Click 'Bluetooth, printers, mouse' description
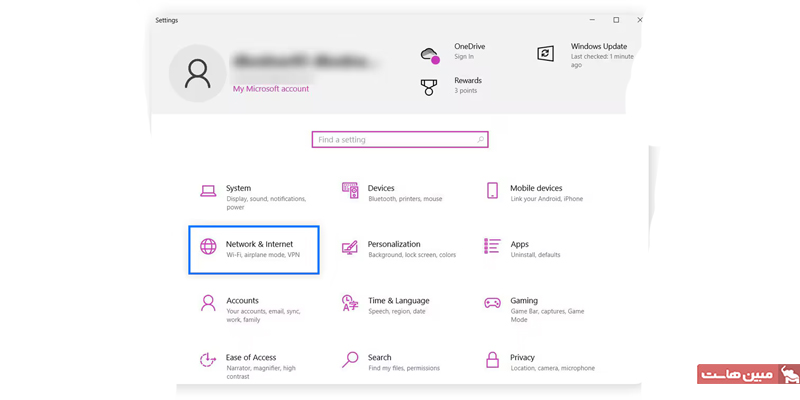Screen dimensions: 800x400 click(405, 199)
